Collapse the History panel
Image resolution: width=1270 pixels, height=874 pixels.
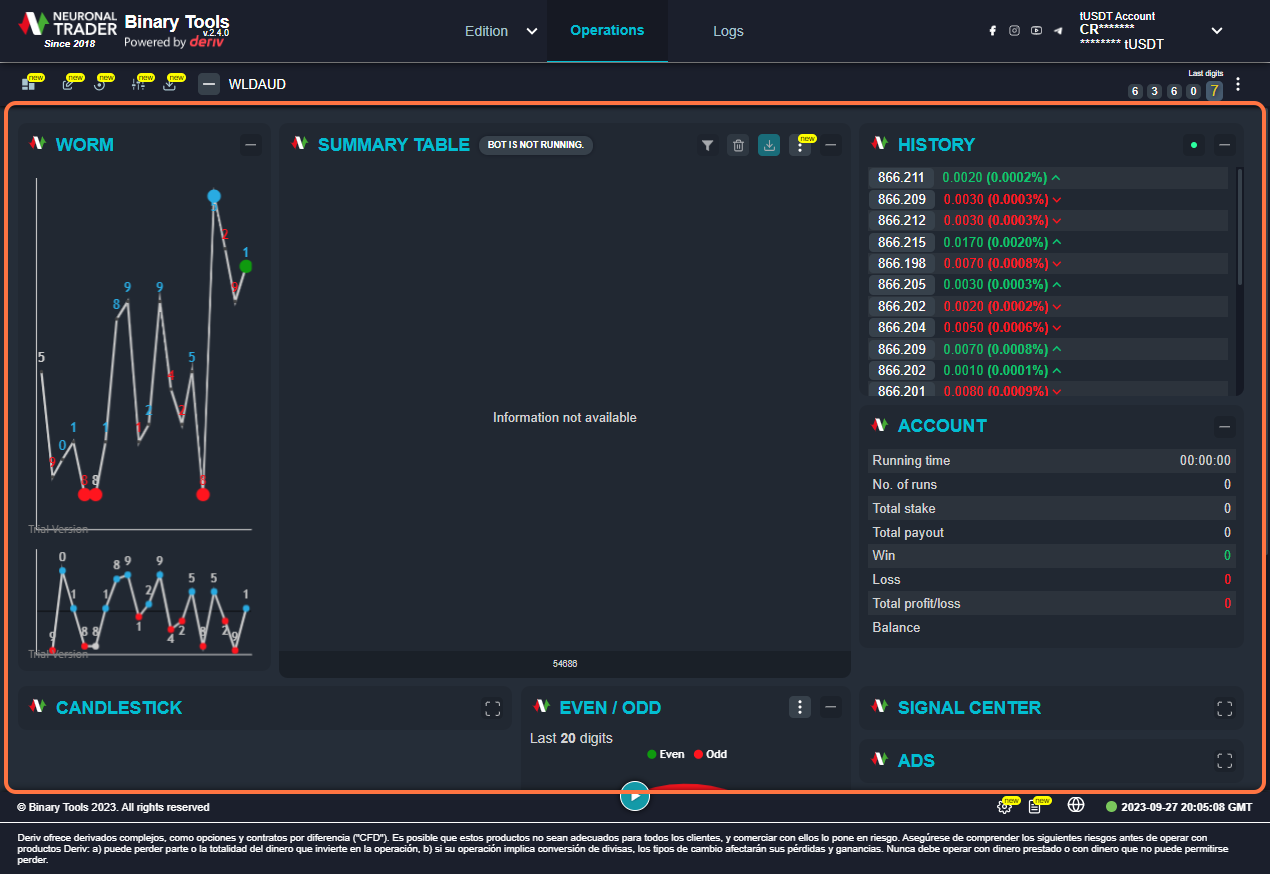click(1224, 145)
